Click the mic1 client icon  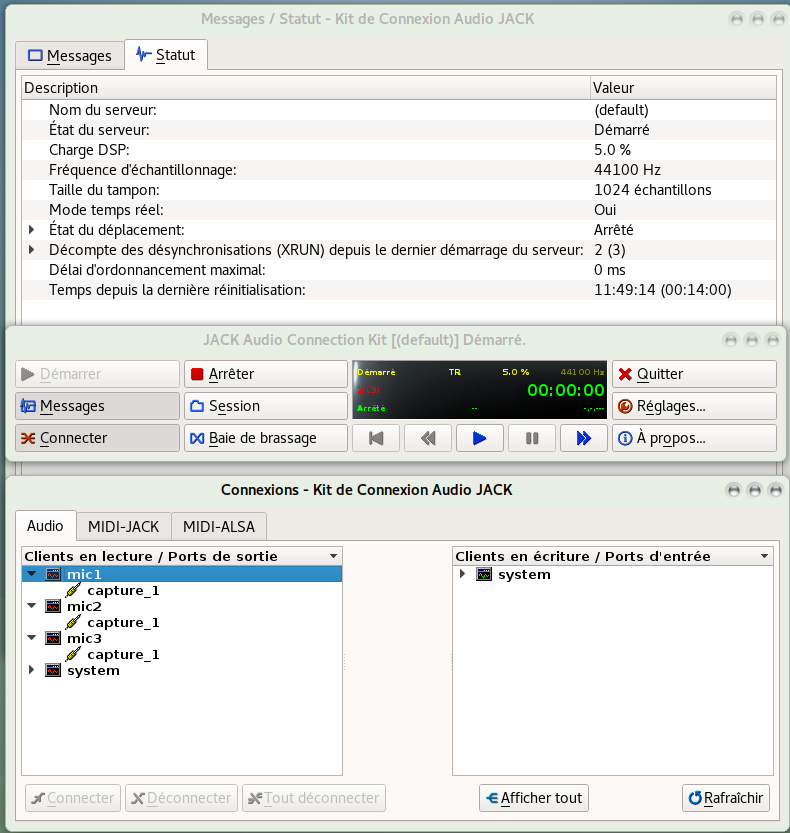click(x=53, y=574)
